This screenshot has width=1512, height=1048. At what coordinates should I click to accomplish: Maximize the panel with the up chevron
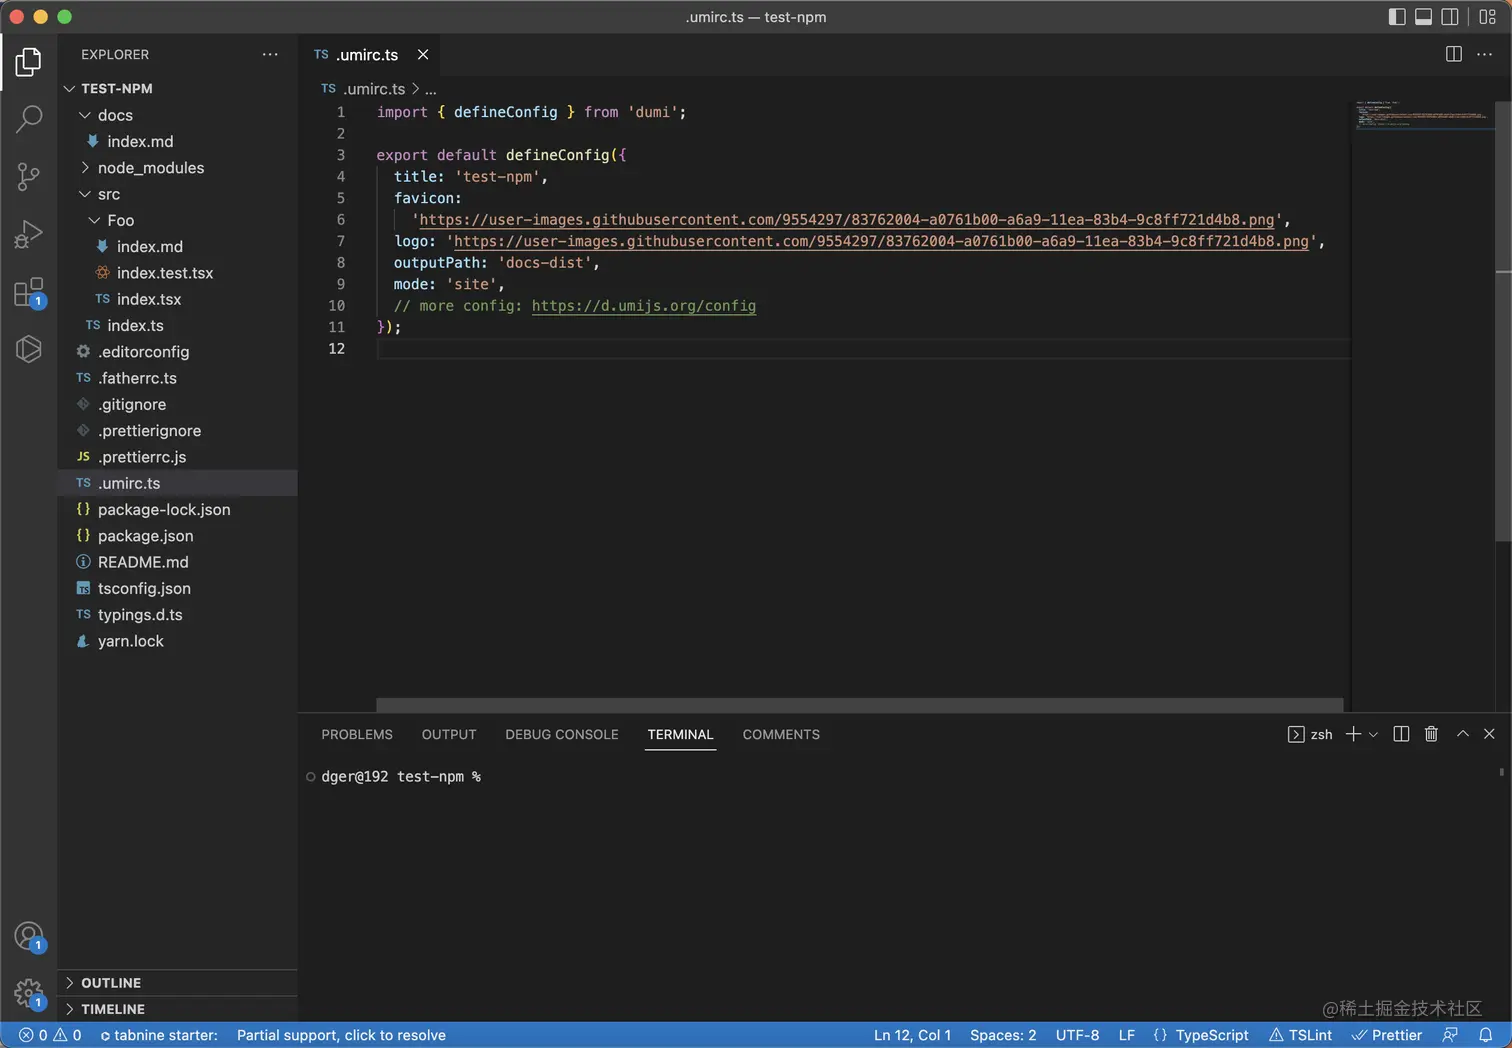click(x=1463, y=734)
